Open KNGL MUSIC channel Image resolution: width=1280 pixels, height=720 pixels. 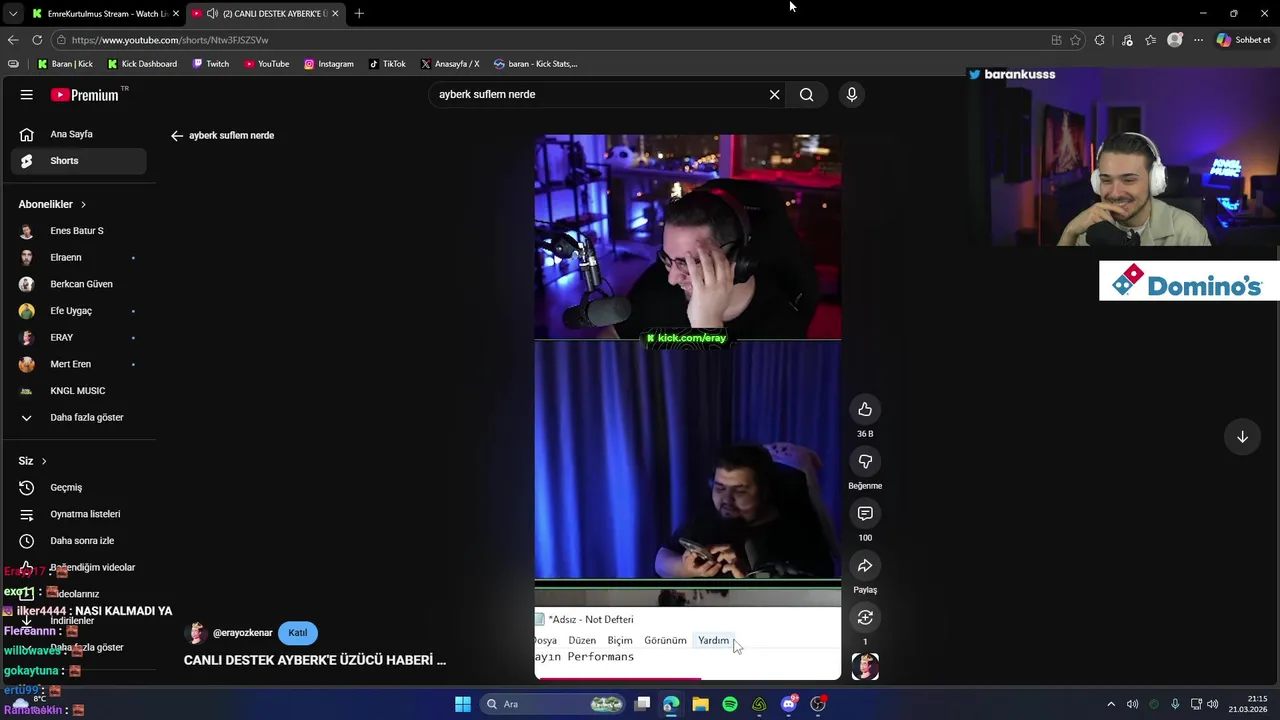click(x=78, y=391)
